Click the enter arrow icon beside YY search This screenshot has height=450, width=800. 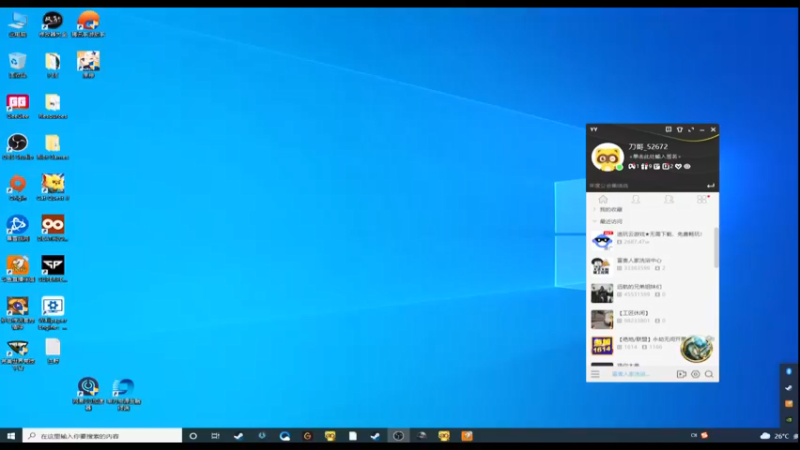click(711, 186)
